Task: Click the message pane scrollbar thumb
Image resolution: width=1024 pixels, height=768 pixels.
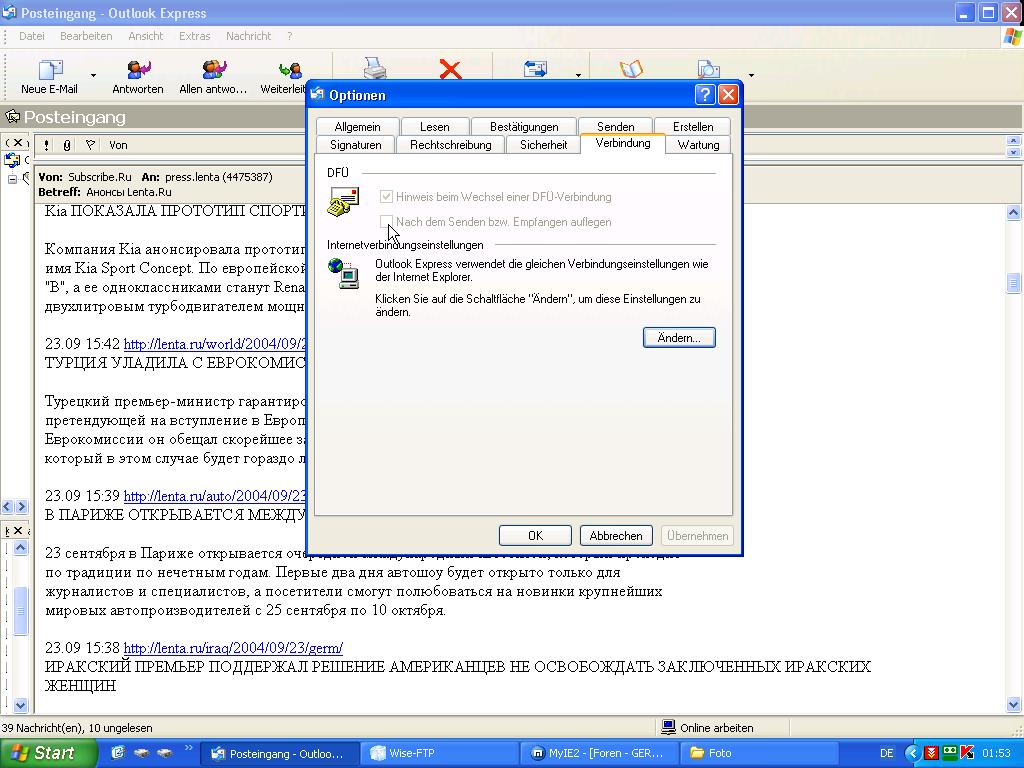Action: tap(1013, 282)
